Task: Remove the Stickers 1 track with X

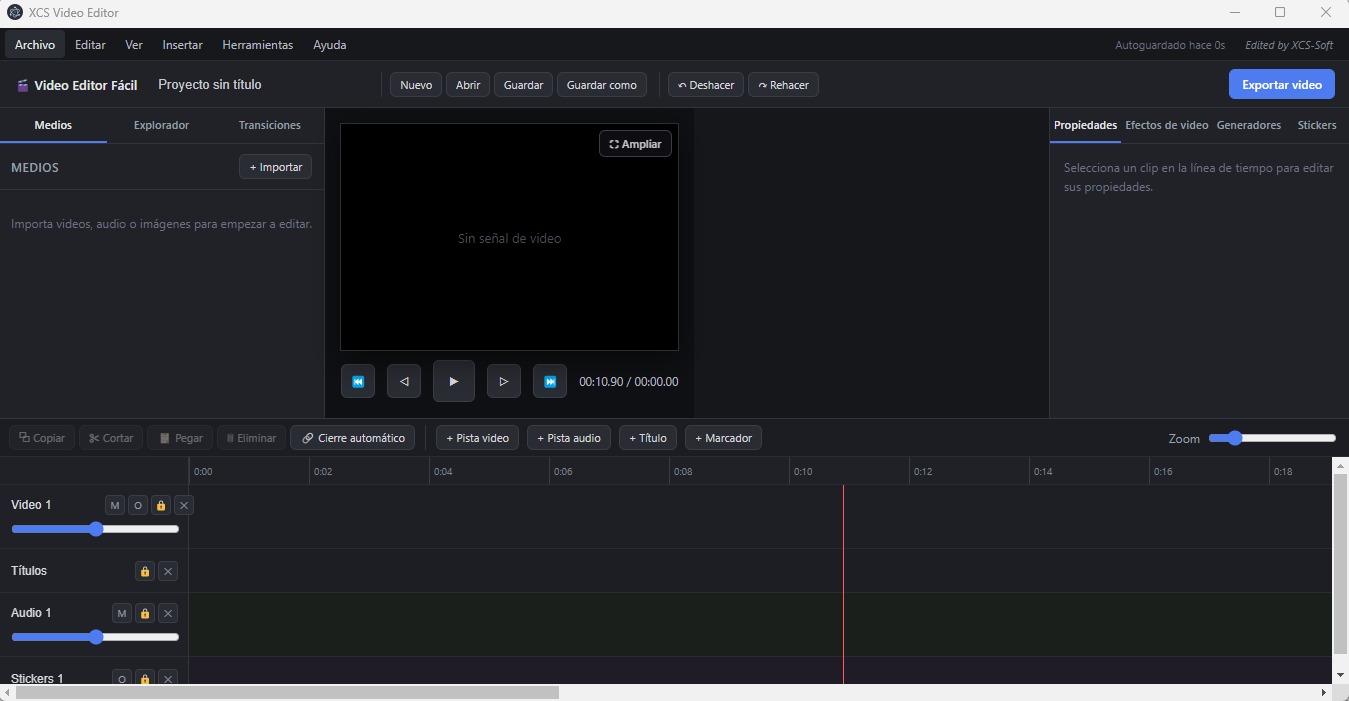Action: [x=168, y=678]
